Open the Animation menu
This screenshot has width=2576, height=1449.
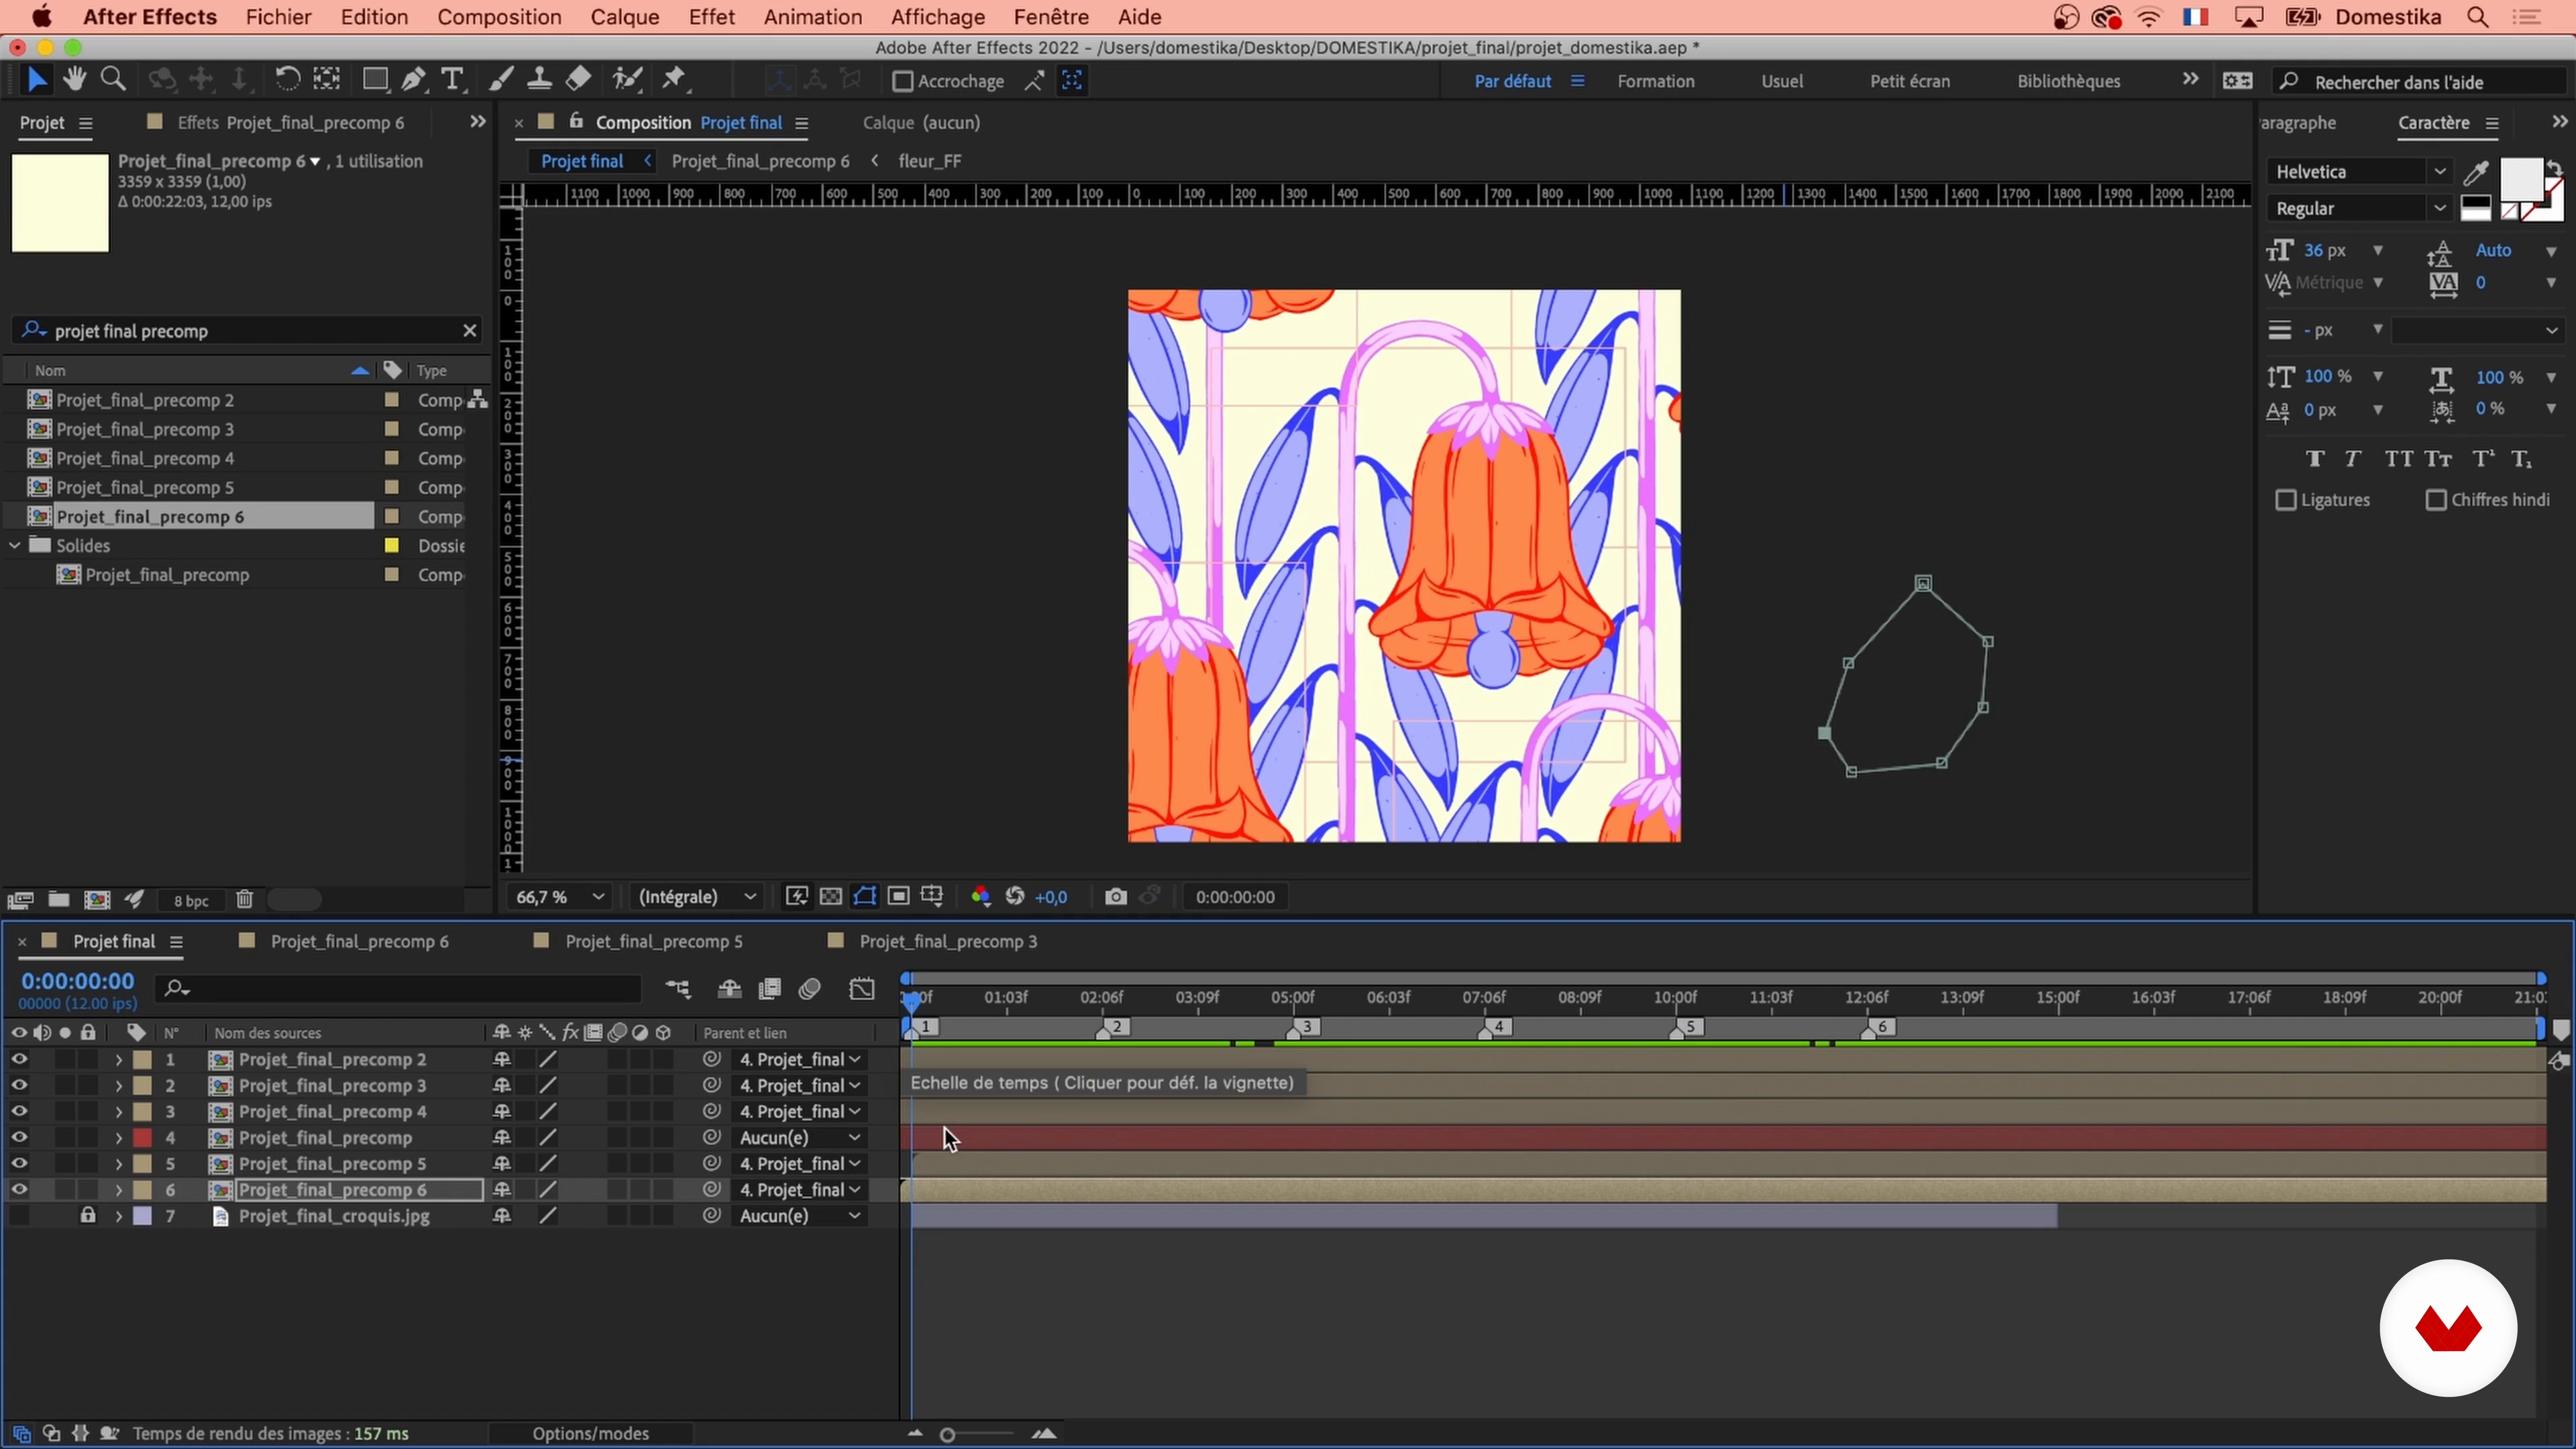point(812,17)
